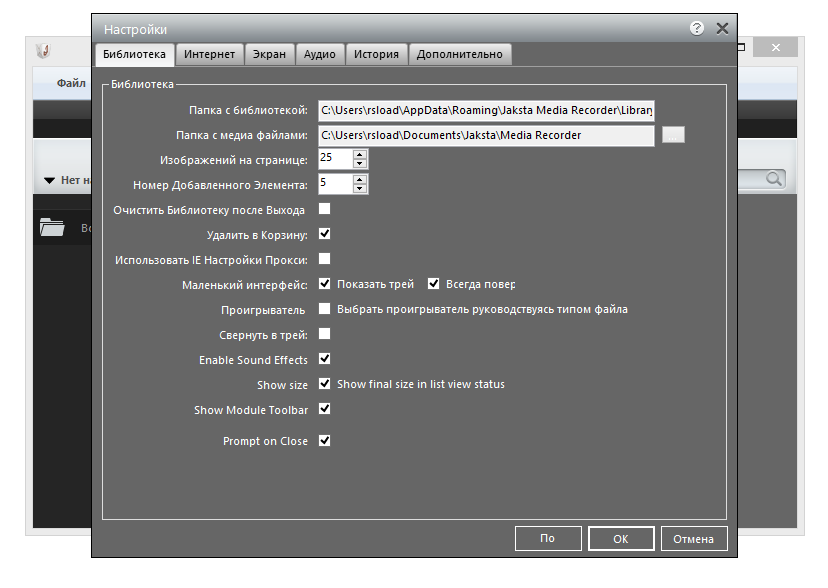The width and height of the screenshot is (828, 588).
Task: Click the По button
Action: tap(548, 538)
